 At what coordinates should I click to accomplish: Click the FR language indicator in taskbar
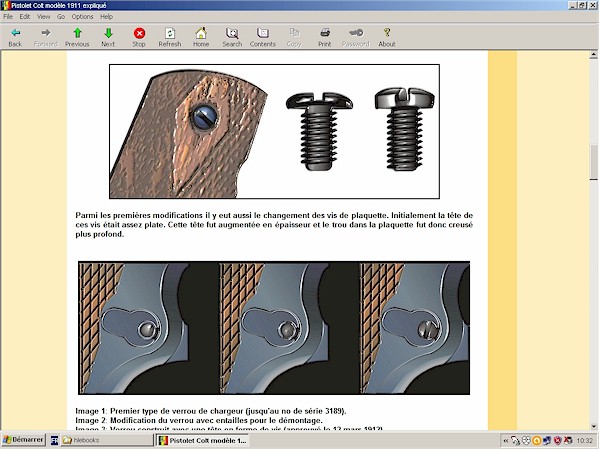pos(54,440)
